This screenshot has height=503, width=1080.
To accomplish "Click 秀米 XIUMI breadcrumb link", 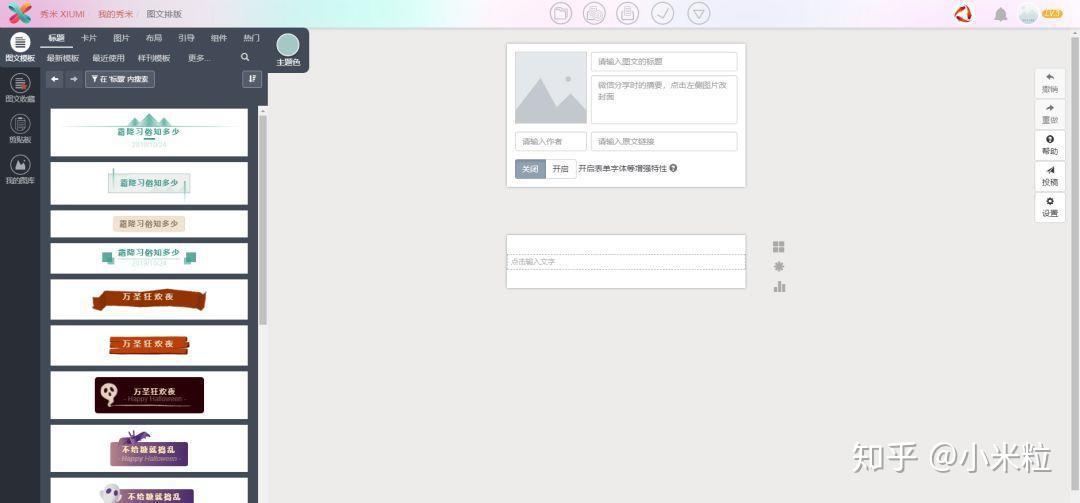I will click(62, 14).
